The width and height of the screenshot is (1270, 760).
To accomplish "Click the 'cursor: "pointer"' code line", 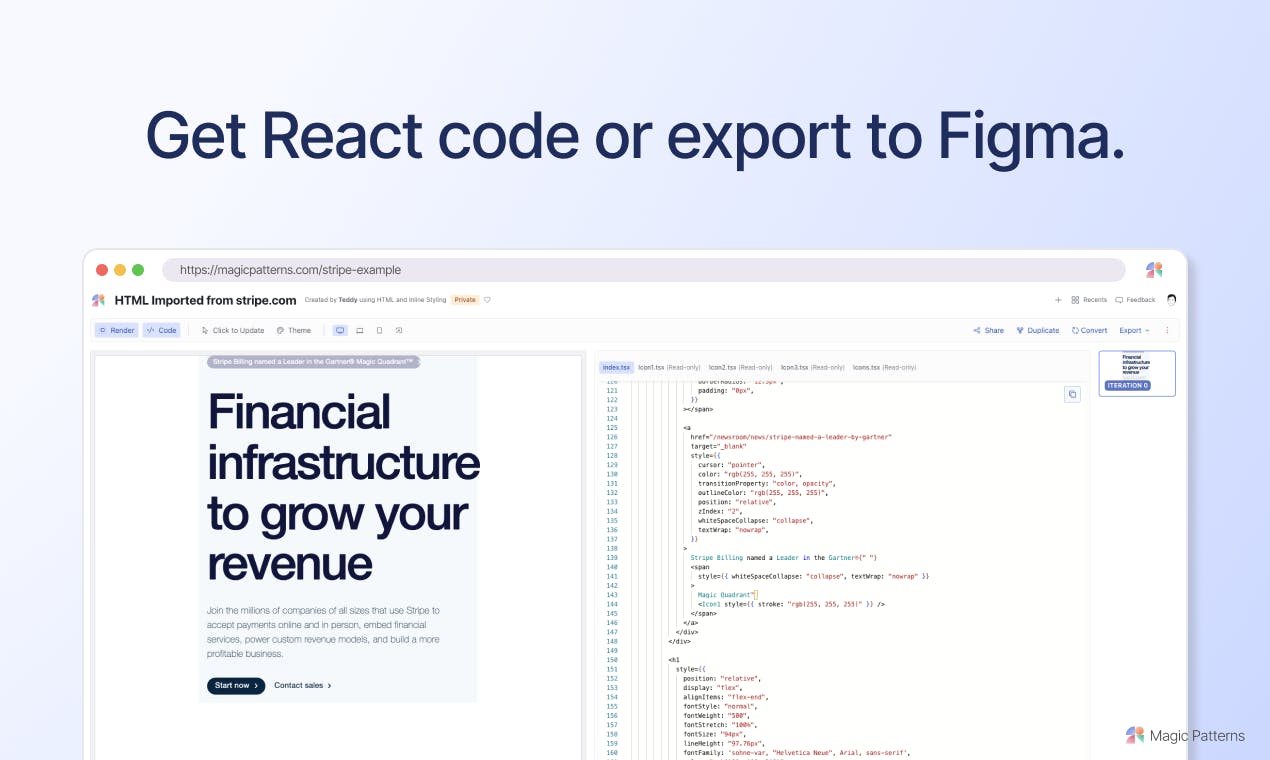I will [x=732, y=465].
